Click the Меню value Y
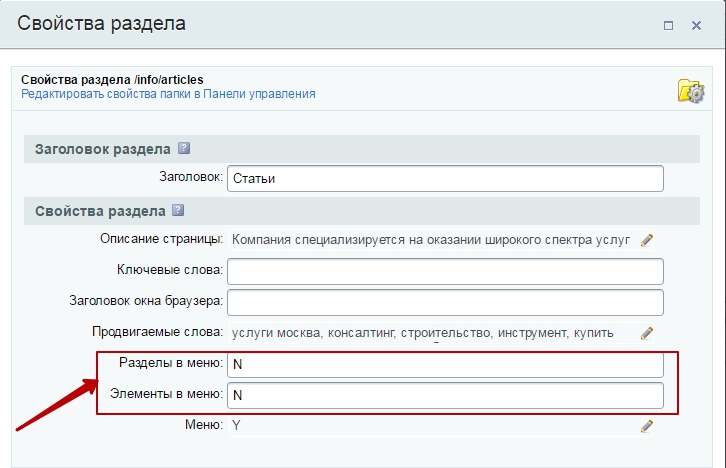 [x=237, y=426]
